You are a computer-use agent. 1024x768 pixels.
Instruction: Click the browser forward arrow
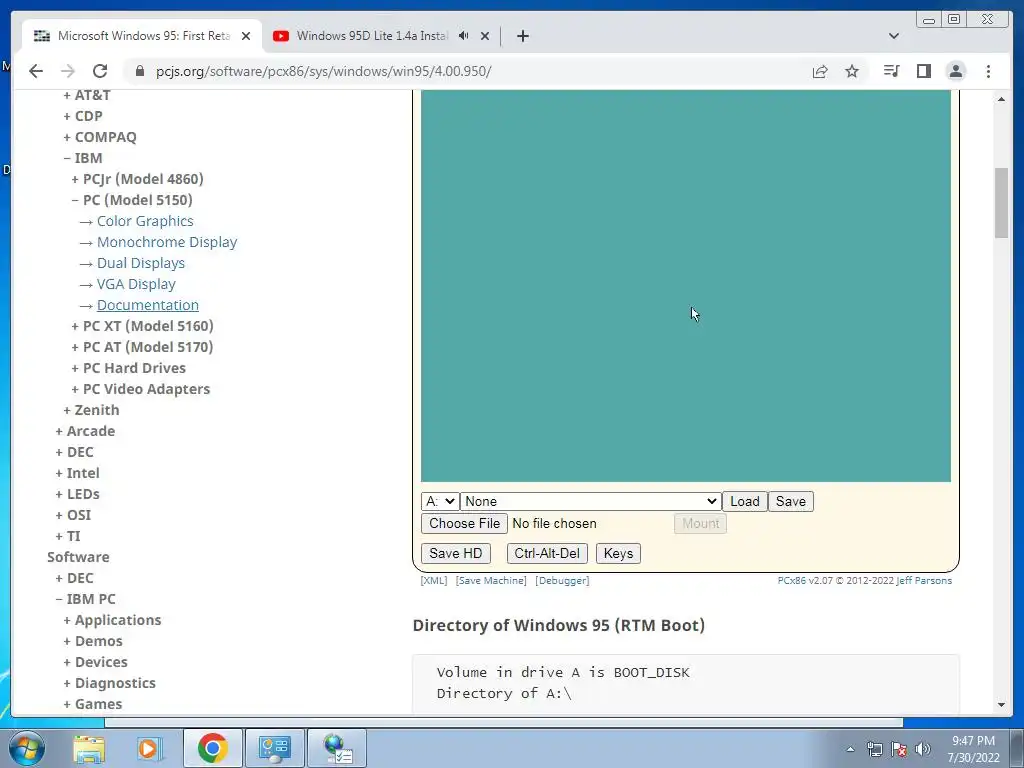click(68, 71)
